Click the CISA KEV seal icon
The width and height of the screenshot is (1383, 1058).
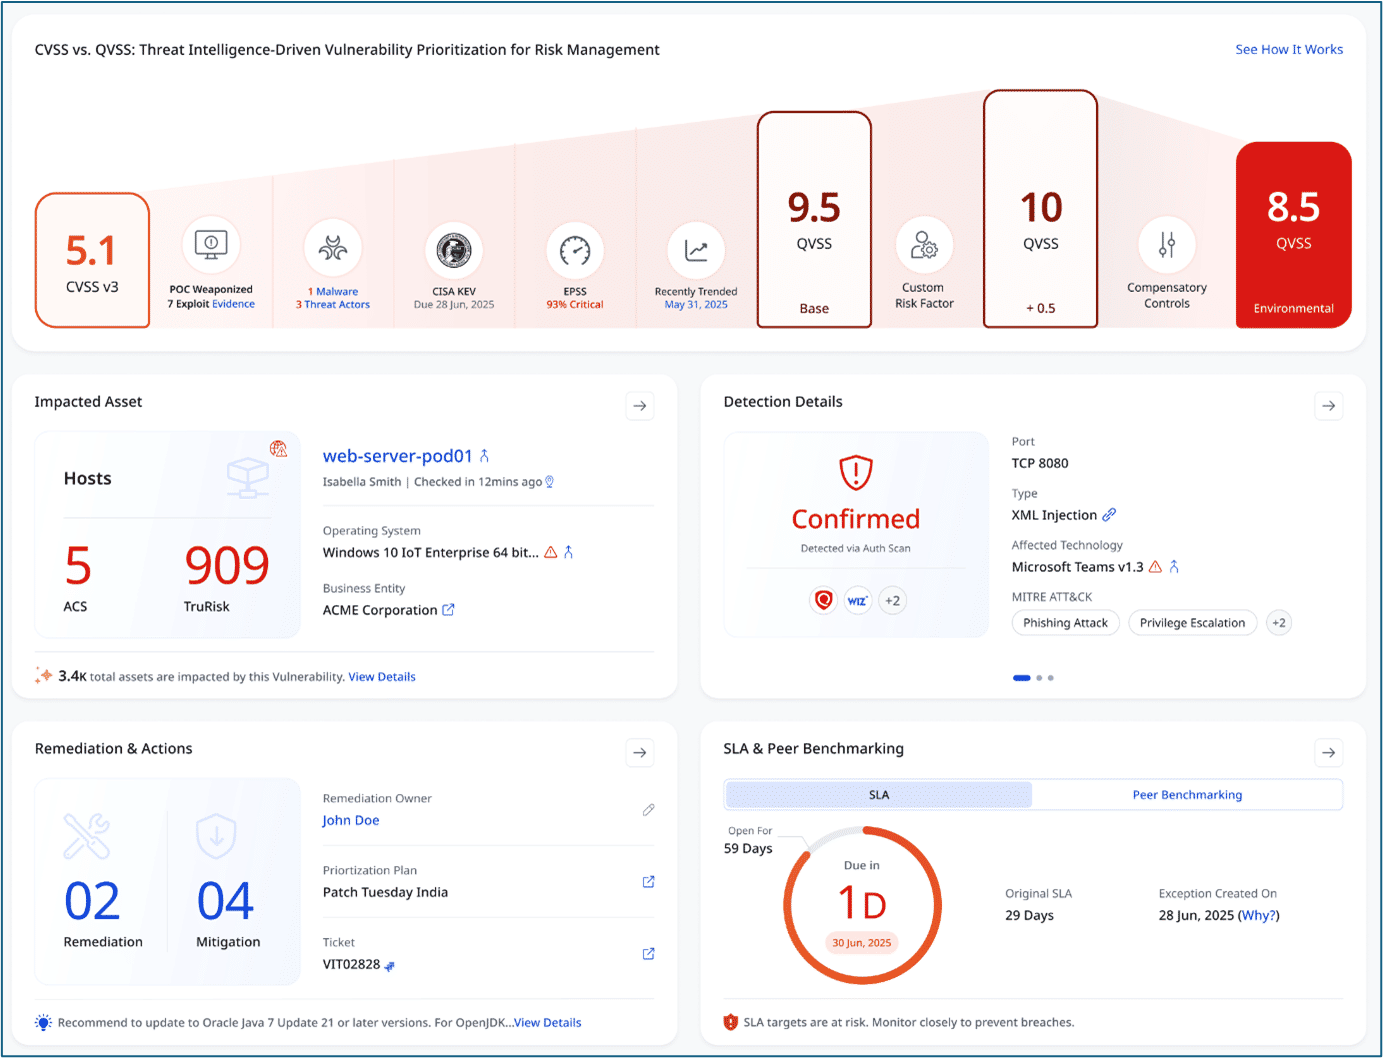click(x=454, y=250)
